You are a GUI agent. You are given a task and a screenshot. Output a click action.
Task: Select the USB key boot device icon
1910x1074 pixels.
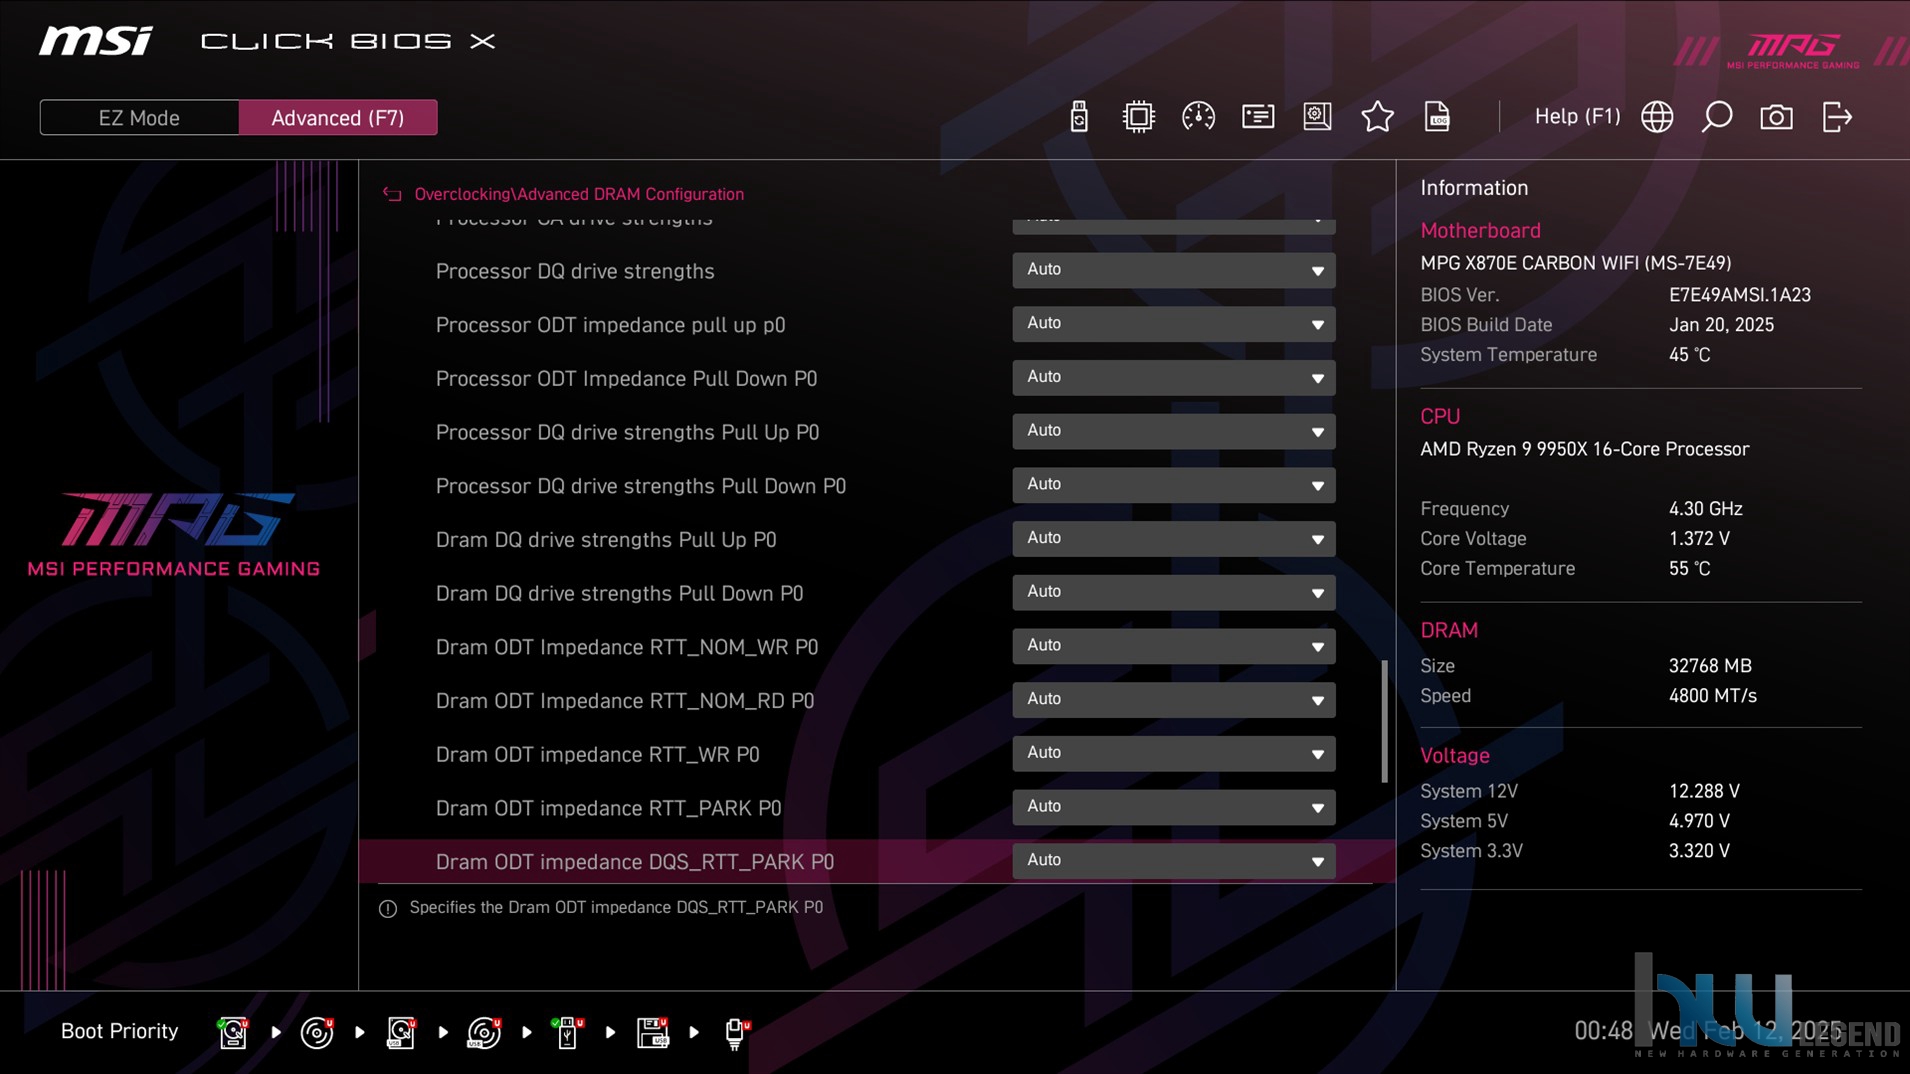568,1032
